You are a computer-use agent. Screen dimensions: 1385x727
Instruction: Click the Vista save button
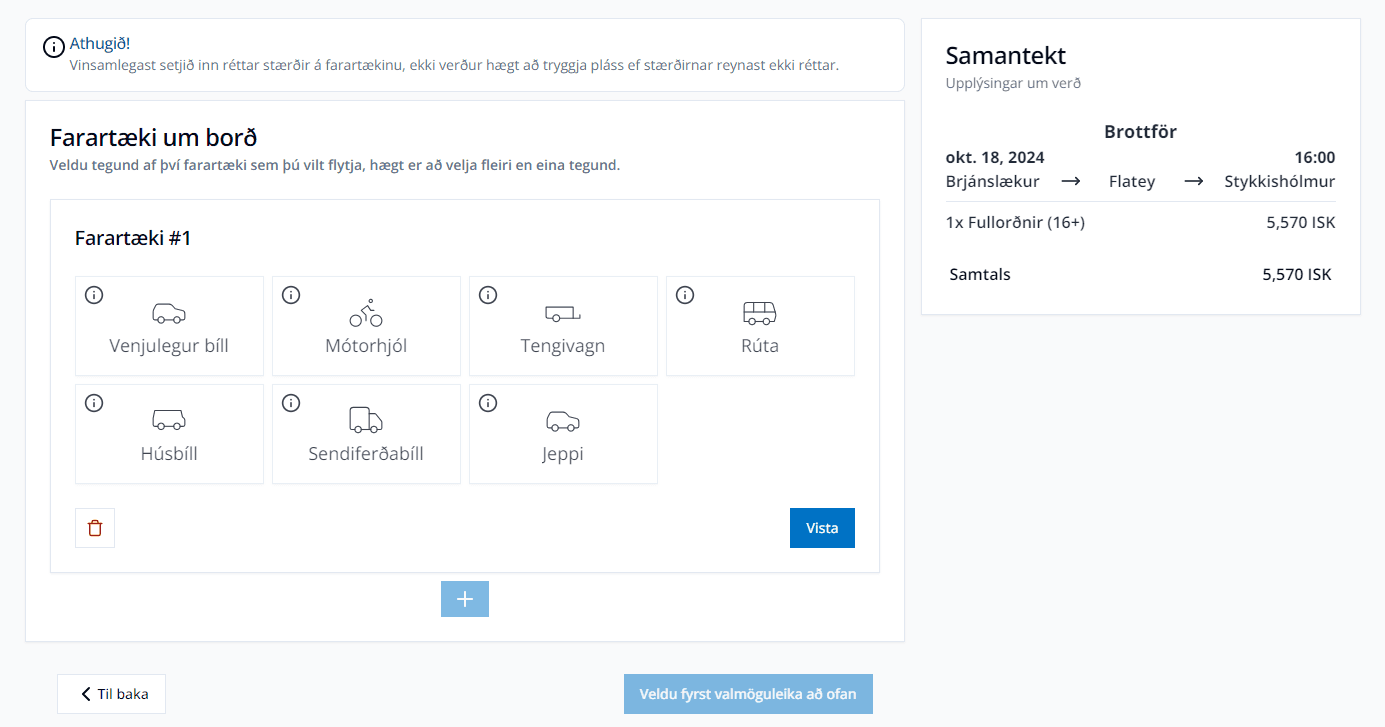coord(822,528)
